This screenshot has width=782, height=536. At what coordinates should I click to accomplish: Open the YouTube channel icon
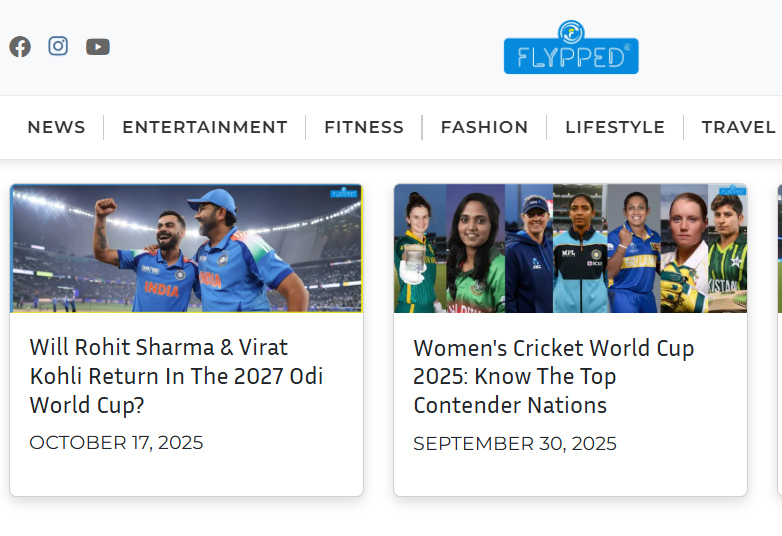point(97,47)
